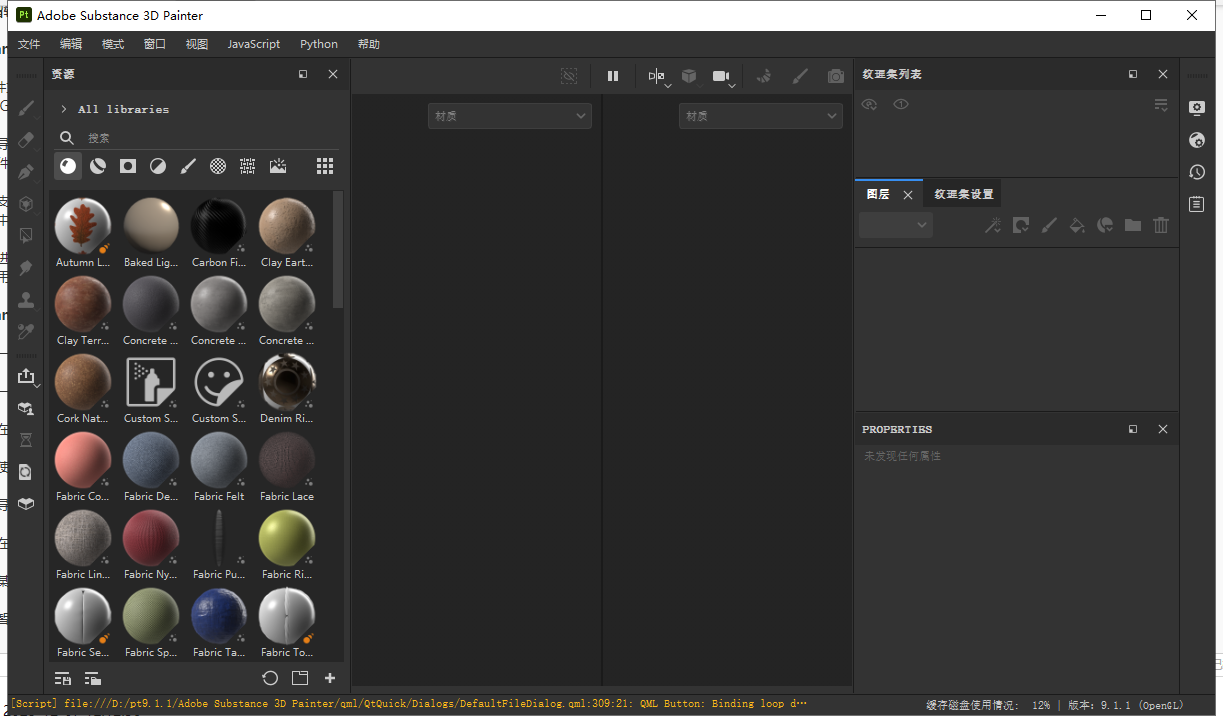This screenshot has width=1223, height=723.
Task: Open the Log clipboard icon
Action: [x=1197, y=204]
